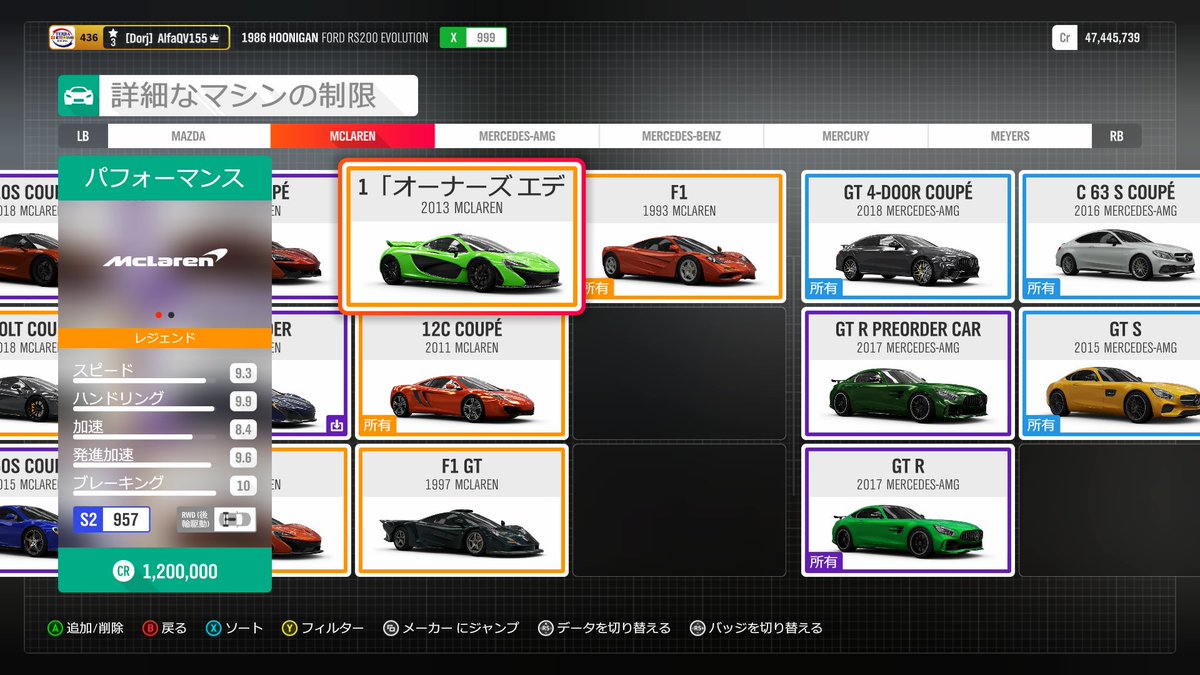This screenshot has width=1200, height=675.
Task: Click the 1,200,000 credits price
Action: 179,572
